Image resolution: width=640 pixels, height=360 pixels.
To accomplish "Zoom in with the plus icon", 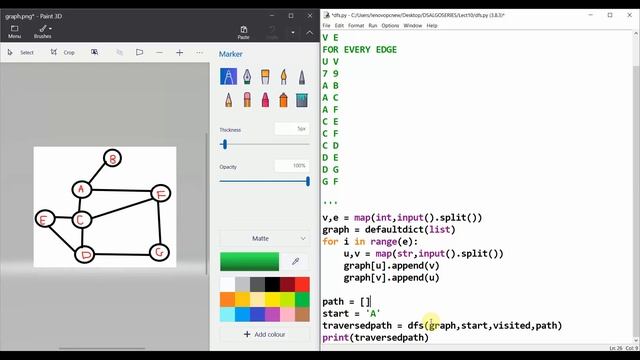I will pos(180,53).
